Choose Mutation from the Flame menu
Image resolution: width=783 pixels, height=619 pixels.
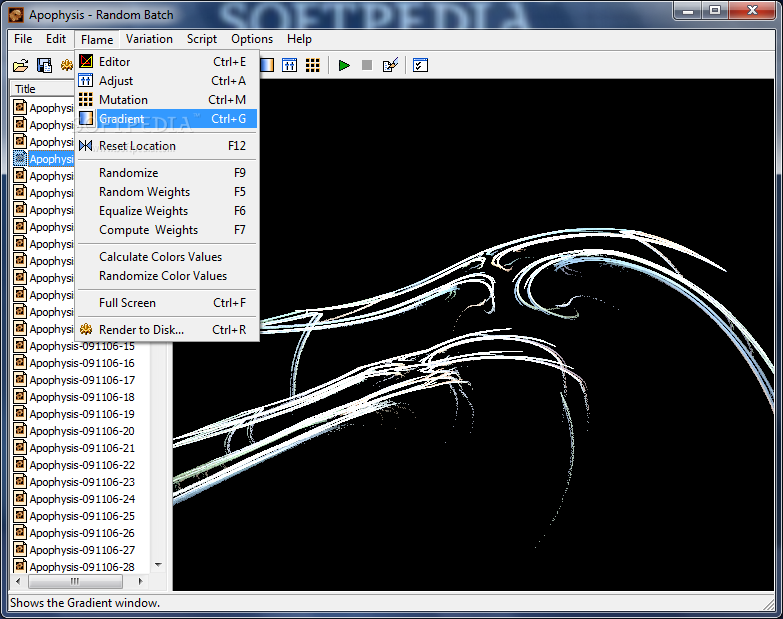coord(167,99)
